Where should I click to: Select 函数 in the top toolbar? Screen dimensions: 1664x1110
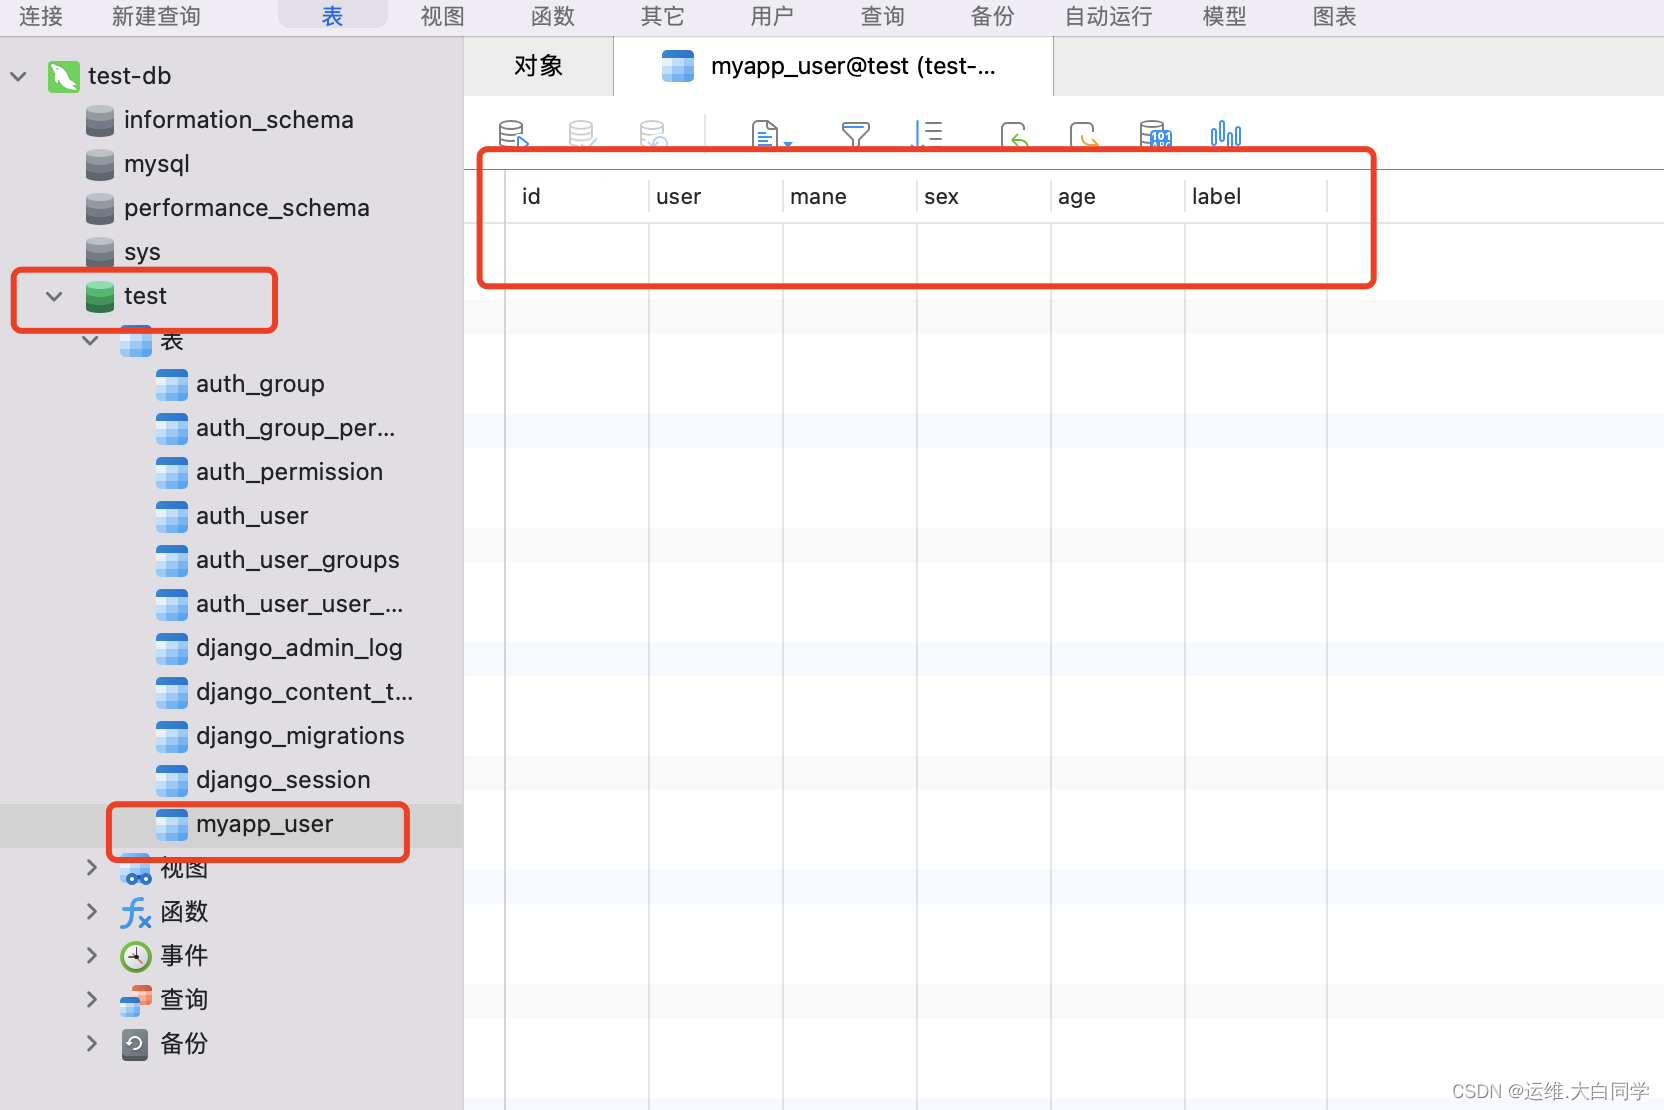(553, 16)
